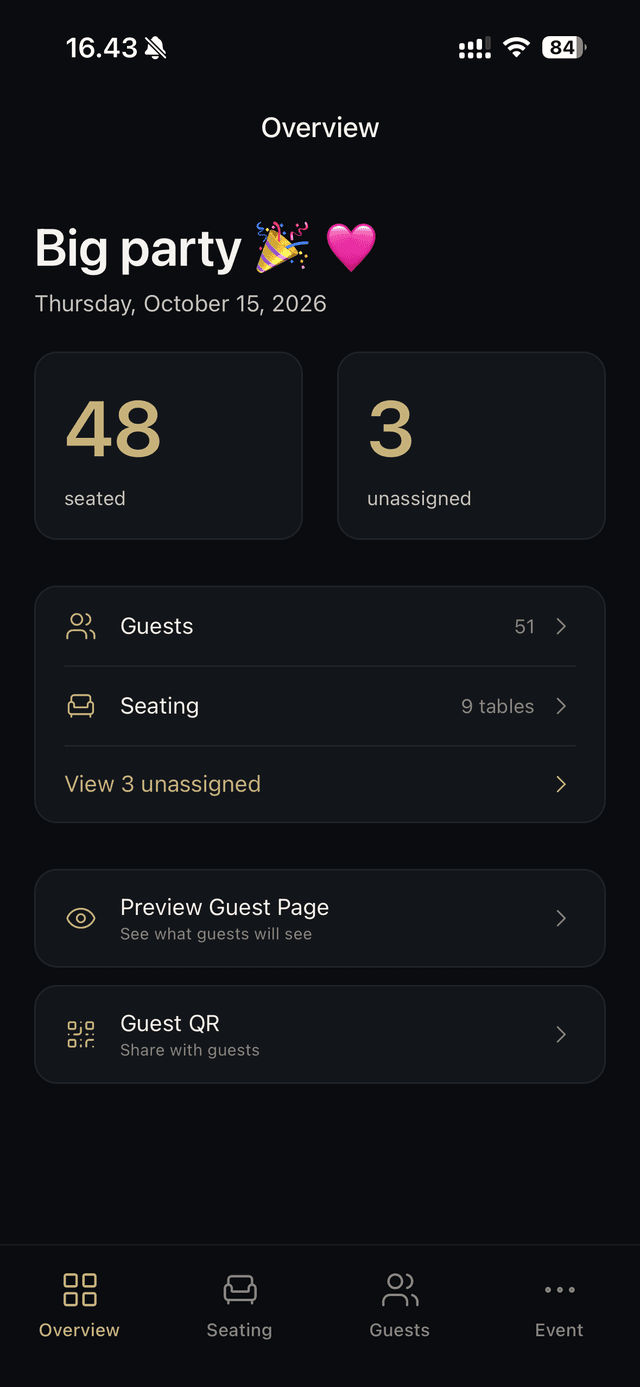The image size is (640, 1387).
Task: Open the chevron next to Guest QR
Action: (560, 1034)
